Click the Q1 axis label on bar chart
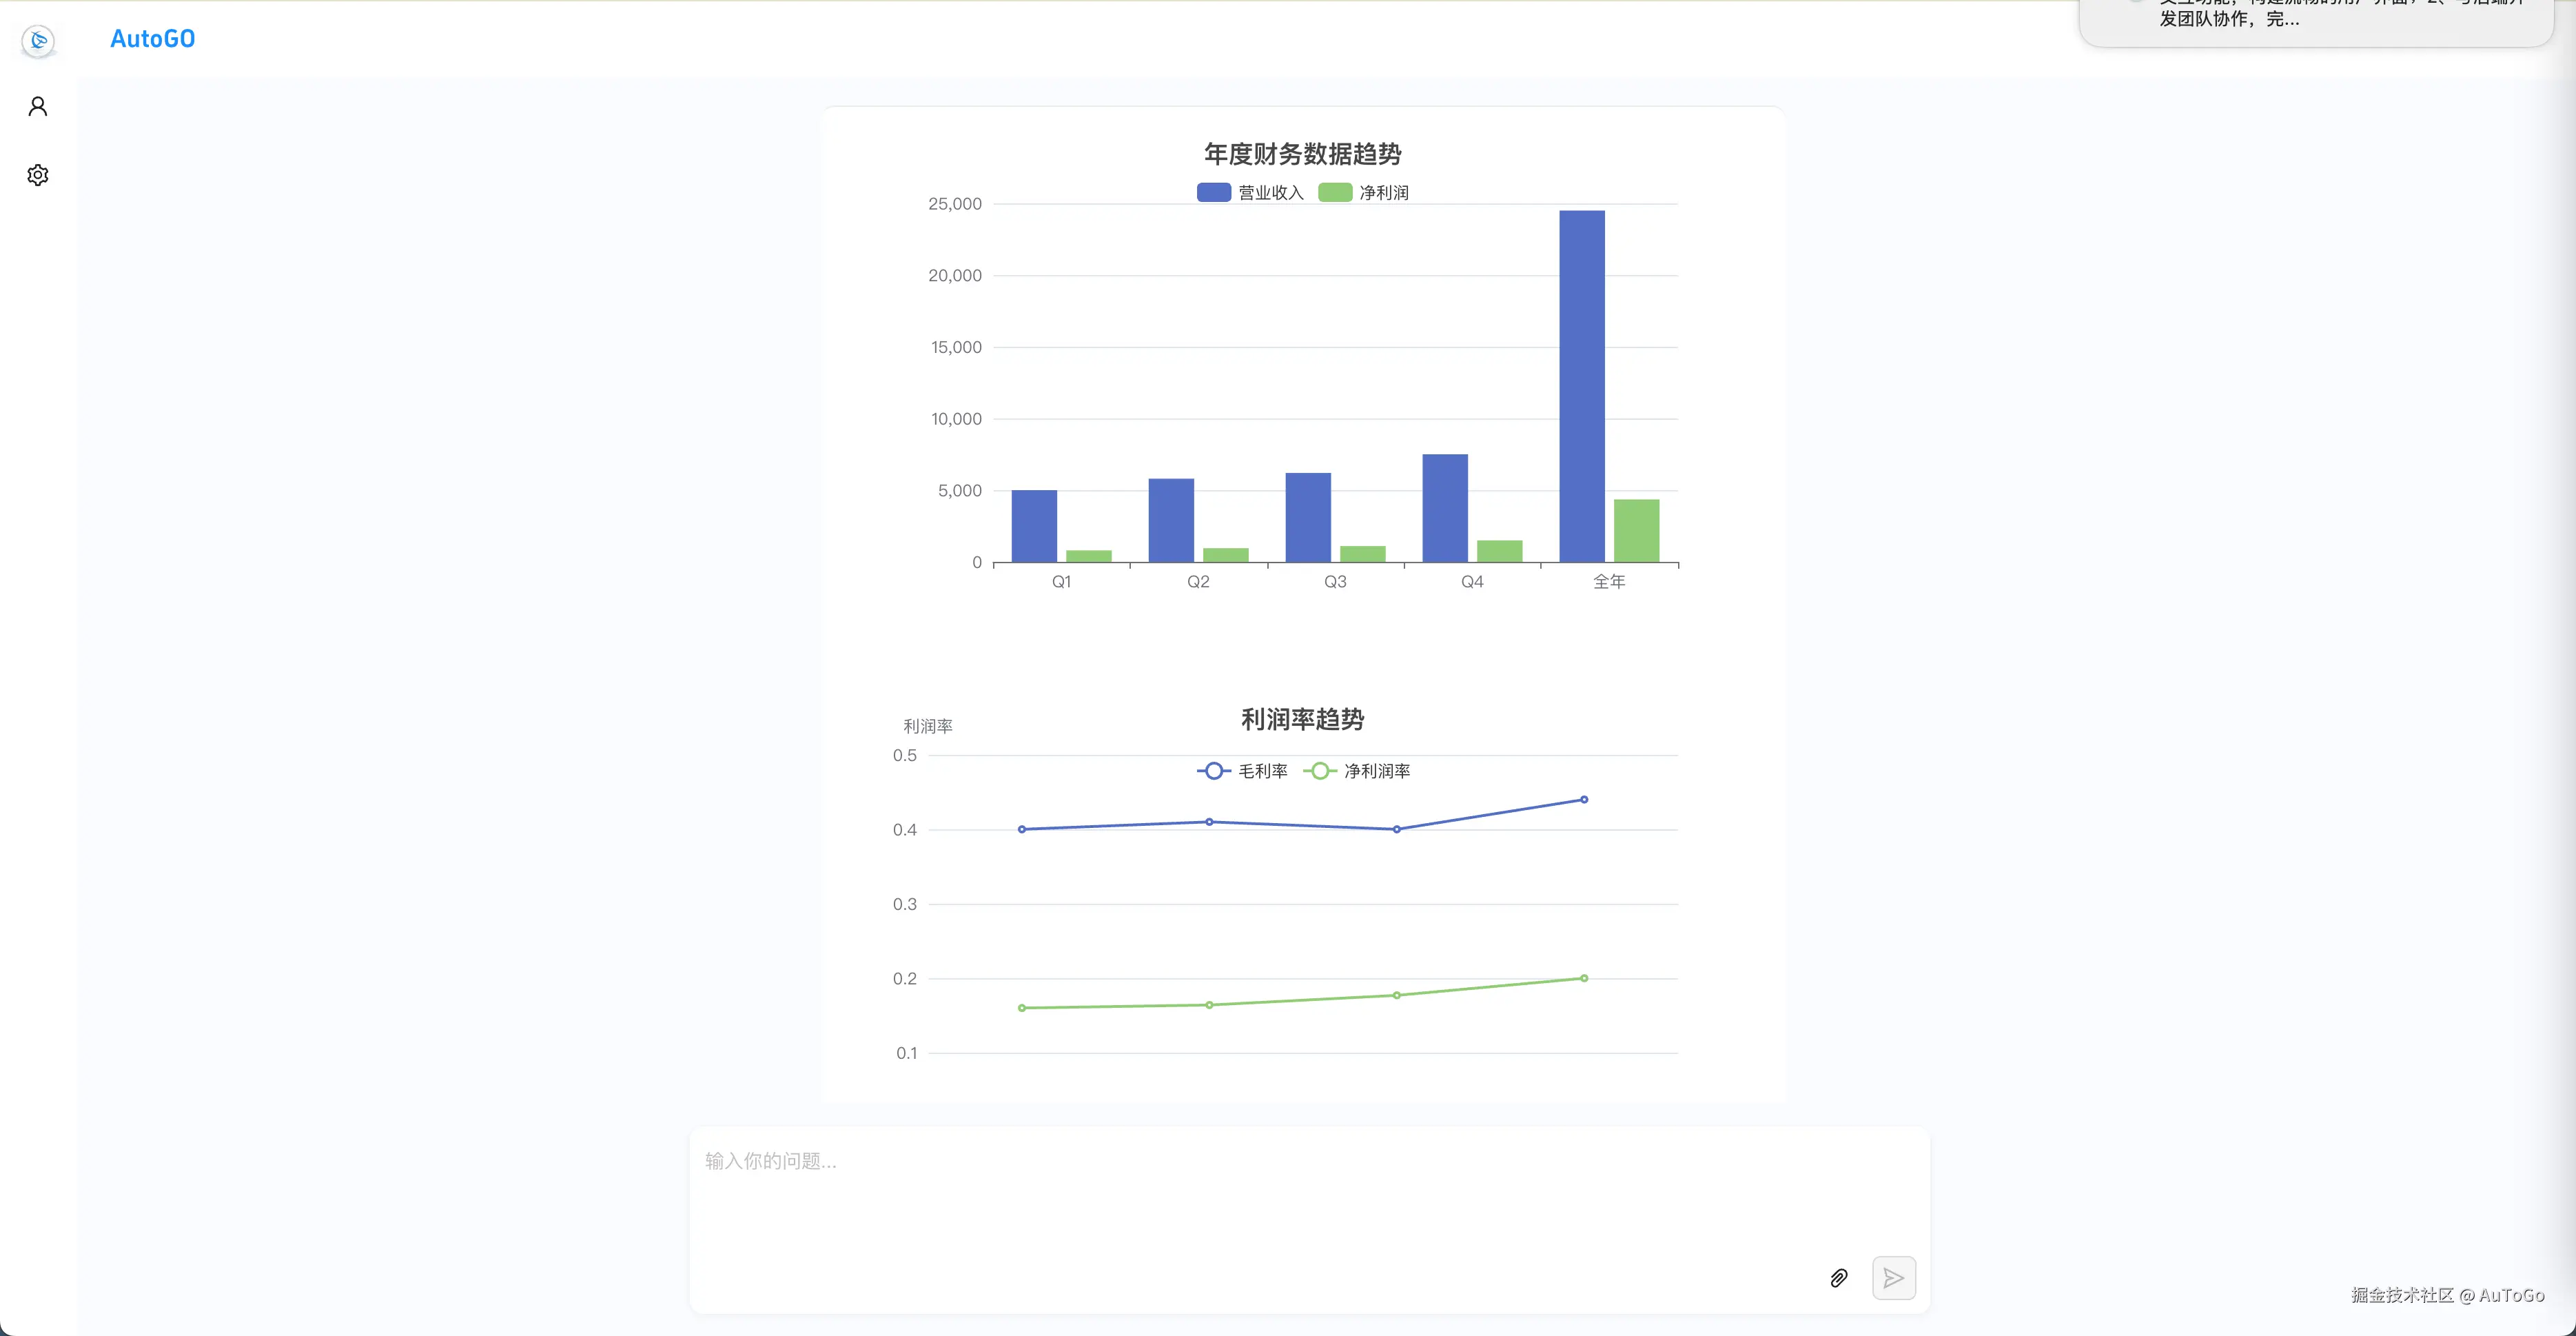The image size is (2576, 1336). click(1062, 581)
